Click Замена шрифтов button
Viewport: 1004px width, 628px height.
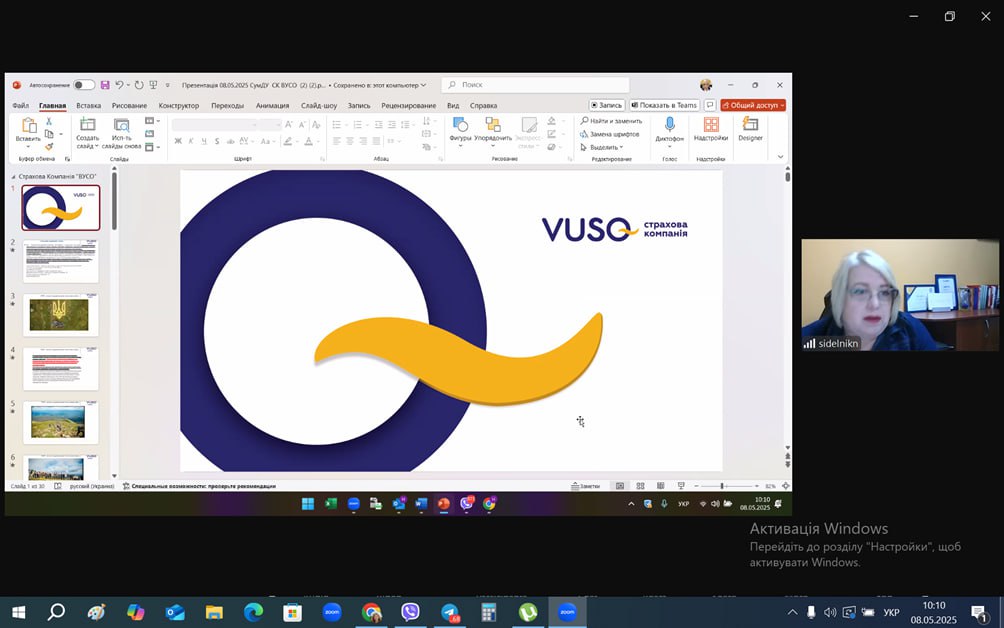tap(610, 134)
